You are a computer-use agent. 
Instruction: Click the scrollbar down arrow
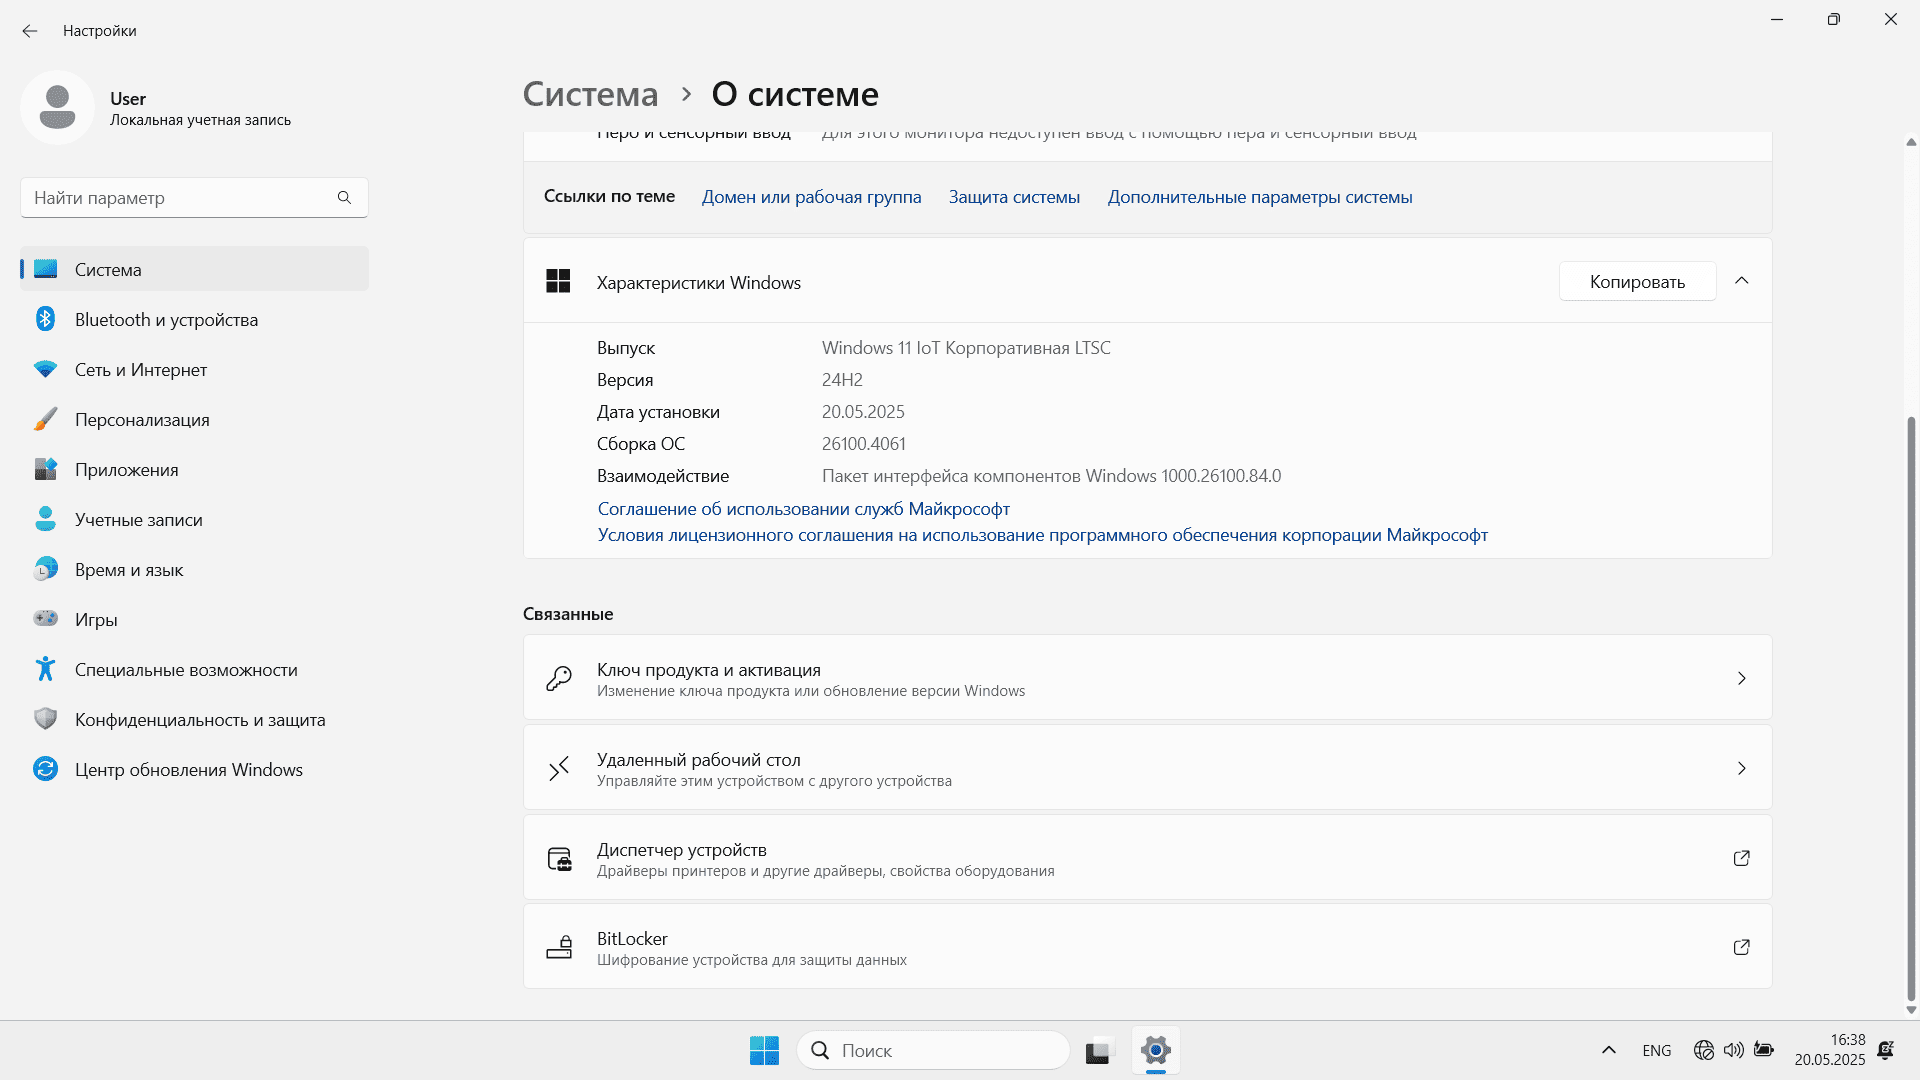point(1911,1010)
